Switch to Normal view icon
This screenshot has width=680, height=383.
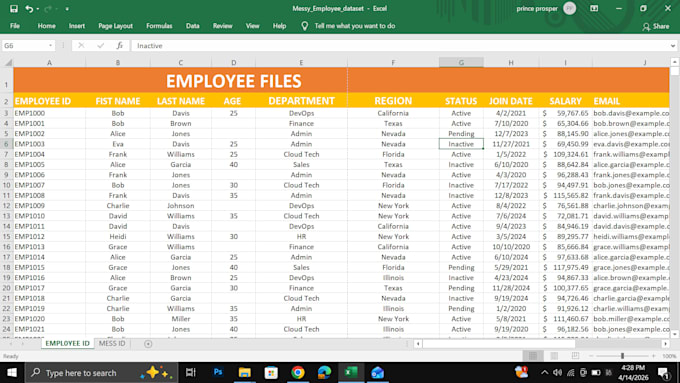tap(533, 356)
